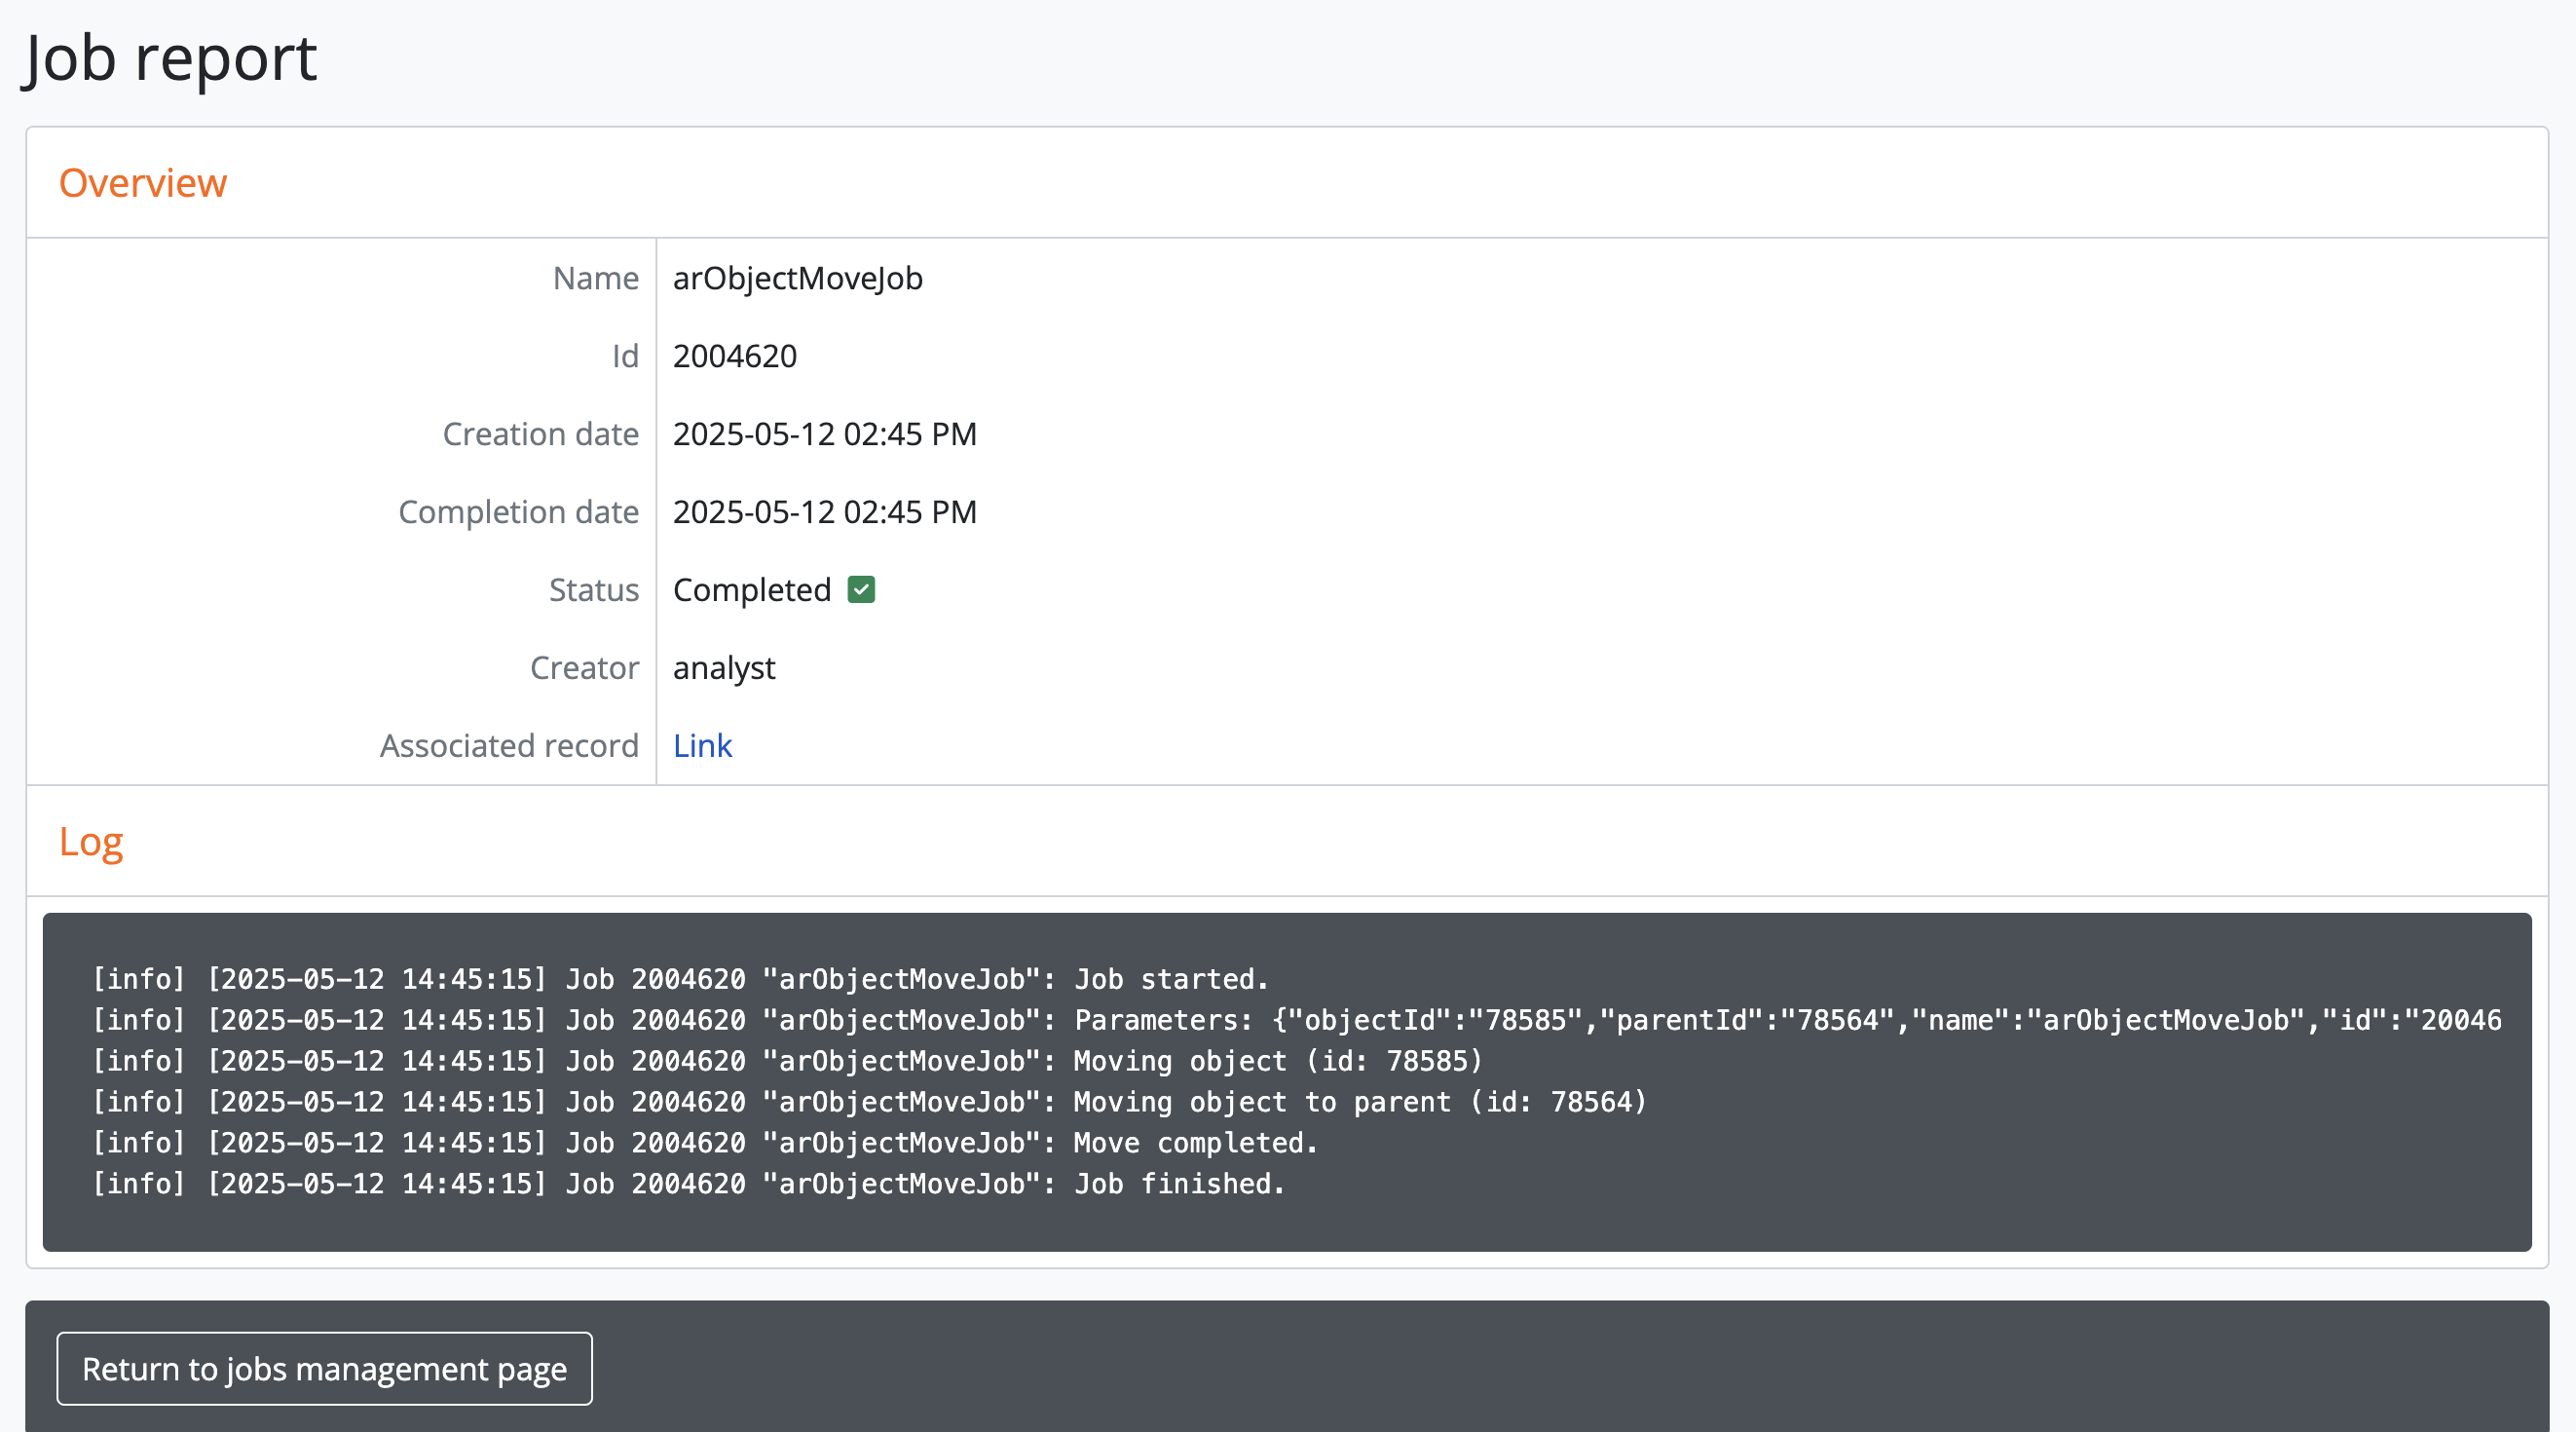Click the Job report page heading
2576x1432 pixels.
[170, 58]
